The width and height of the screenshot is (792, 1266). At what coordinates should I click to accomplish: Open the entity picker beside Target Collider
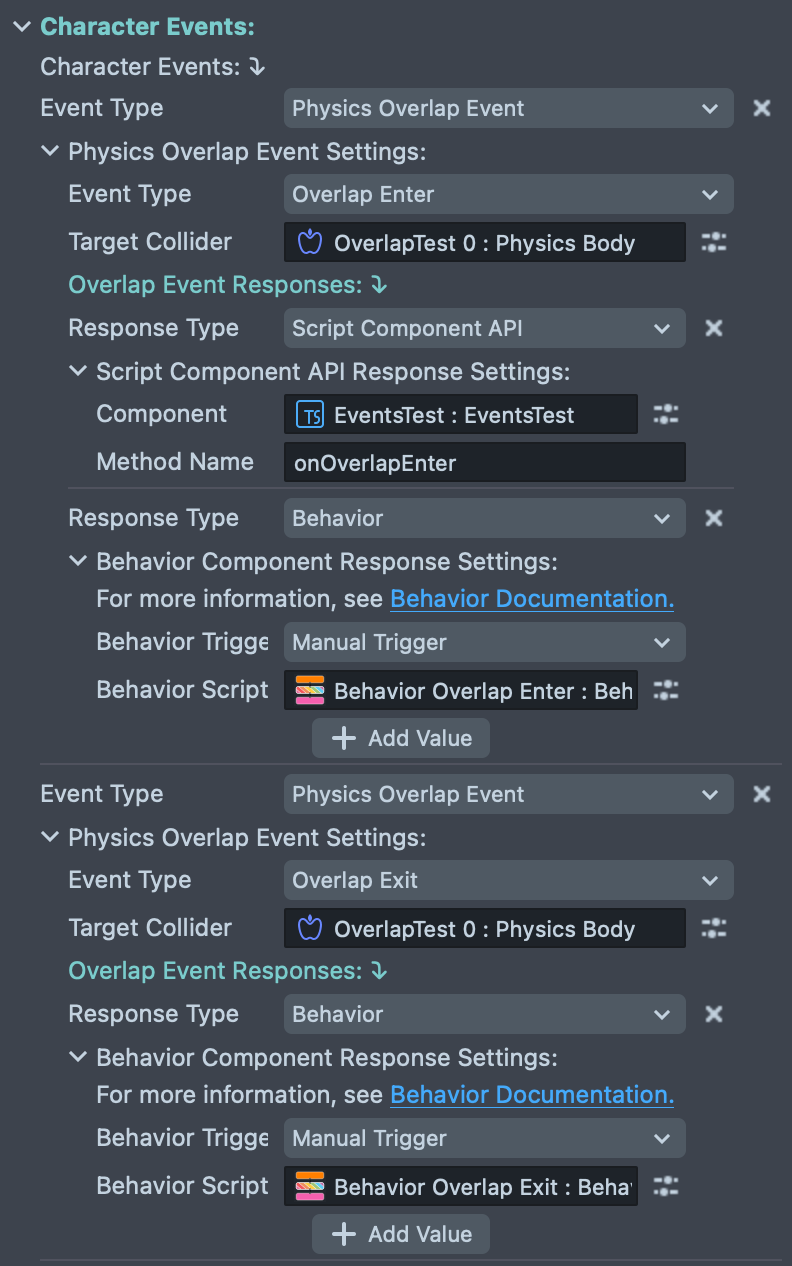click(713, 242)
